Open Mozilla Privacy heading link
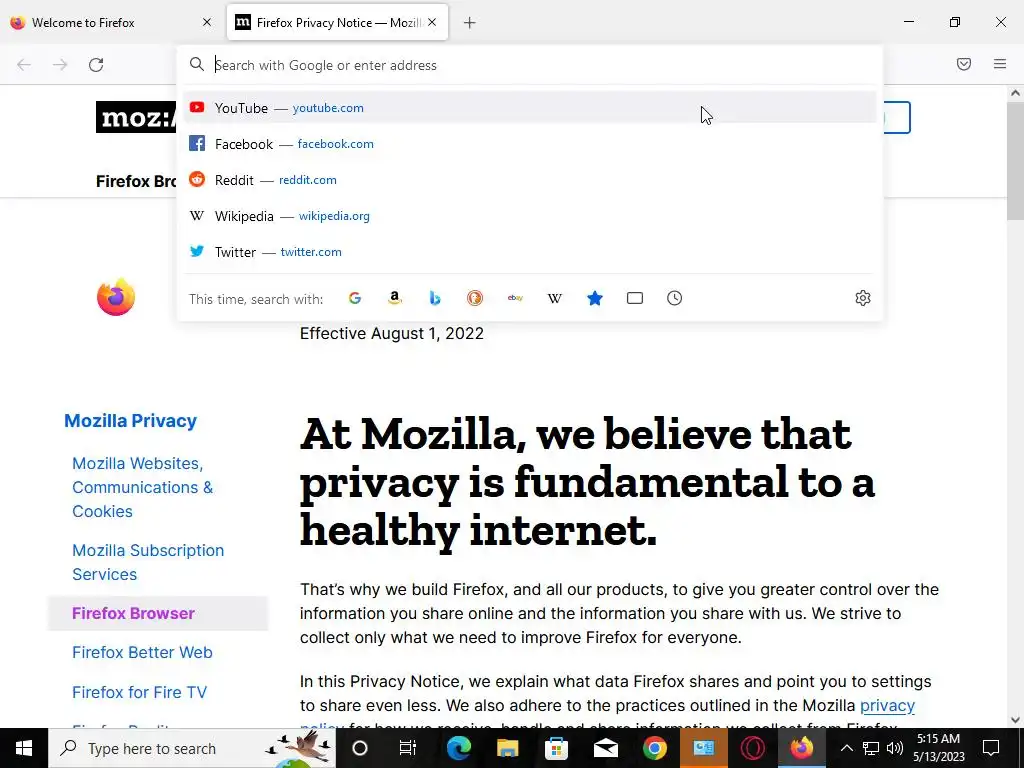This screenshot has height=768, width=1024. tap(131, 421)
